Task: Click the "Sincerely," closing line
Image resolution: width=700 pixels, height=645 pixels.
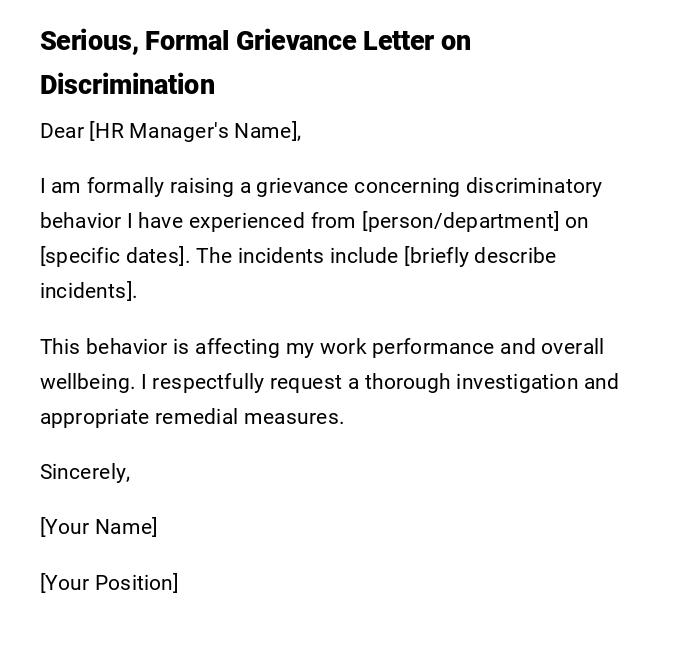Action: coord(85,472)
